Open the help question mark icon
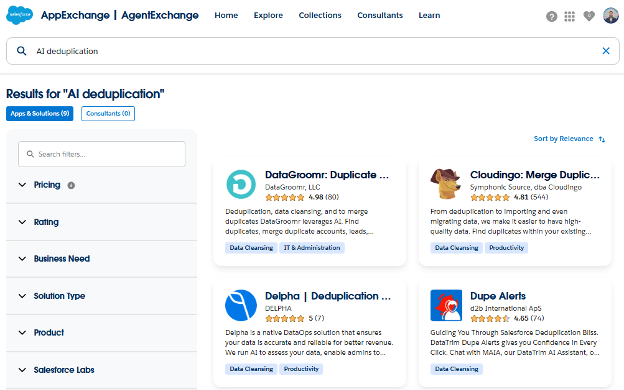Screen dimensions: 624x390 [552, 16]
